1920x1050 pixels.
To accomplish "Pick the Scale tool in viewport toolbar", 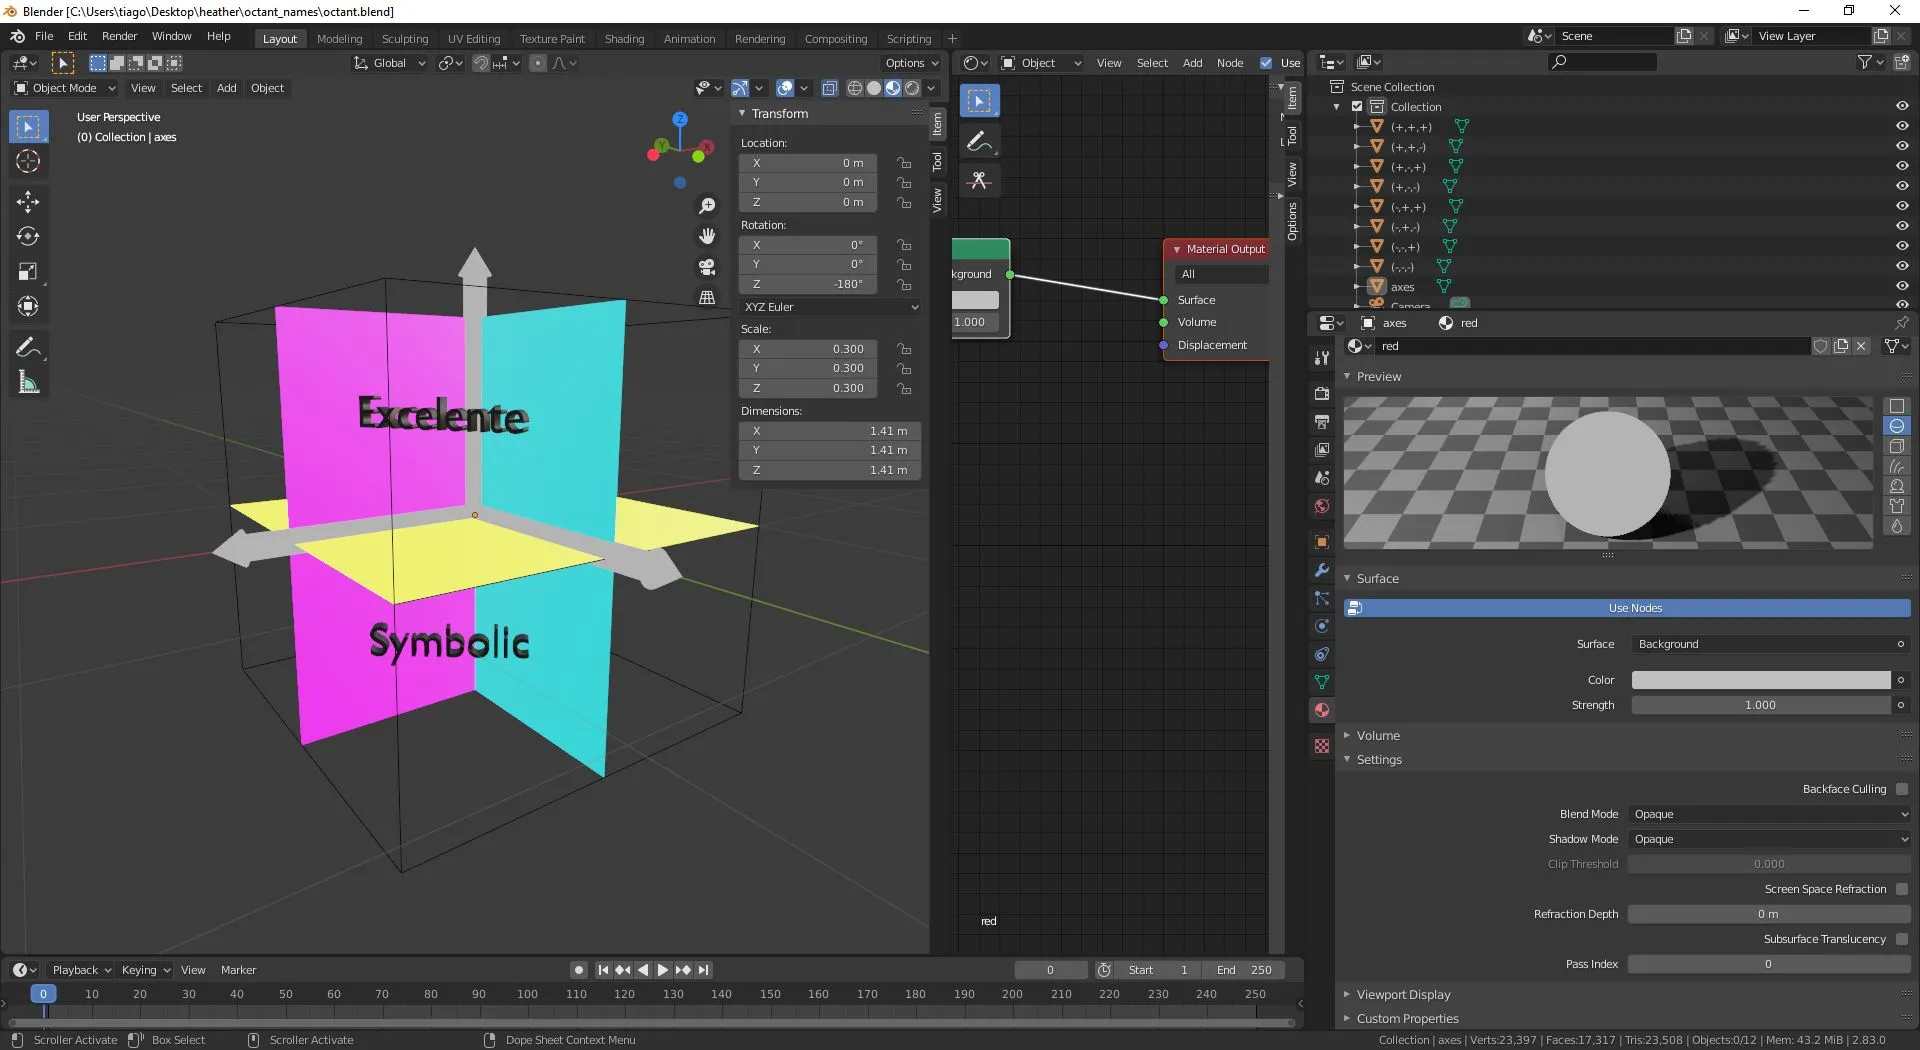I will pos(28,271).
